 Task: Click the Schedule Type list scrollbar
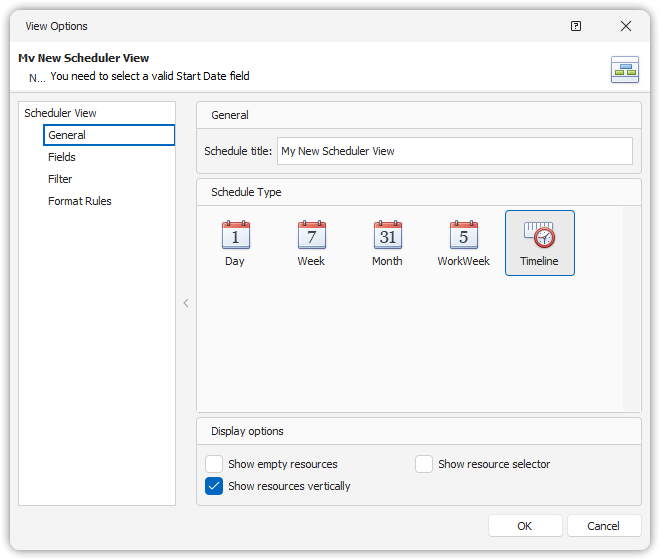(631, 308)
